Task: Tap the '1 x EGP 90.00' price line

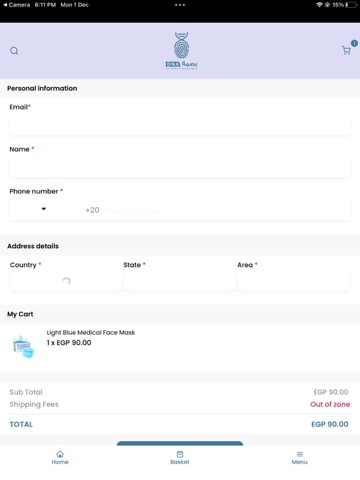Action: click(x=69, y=343)
